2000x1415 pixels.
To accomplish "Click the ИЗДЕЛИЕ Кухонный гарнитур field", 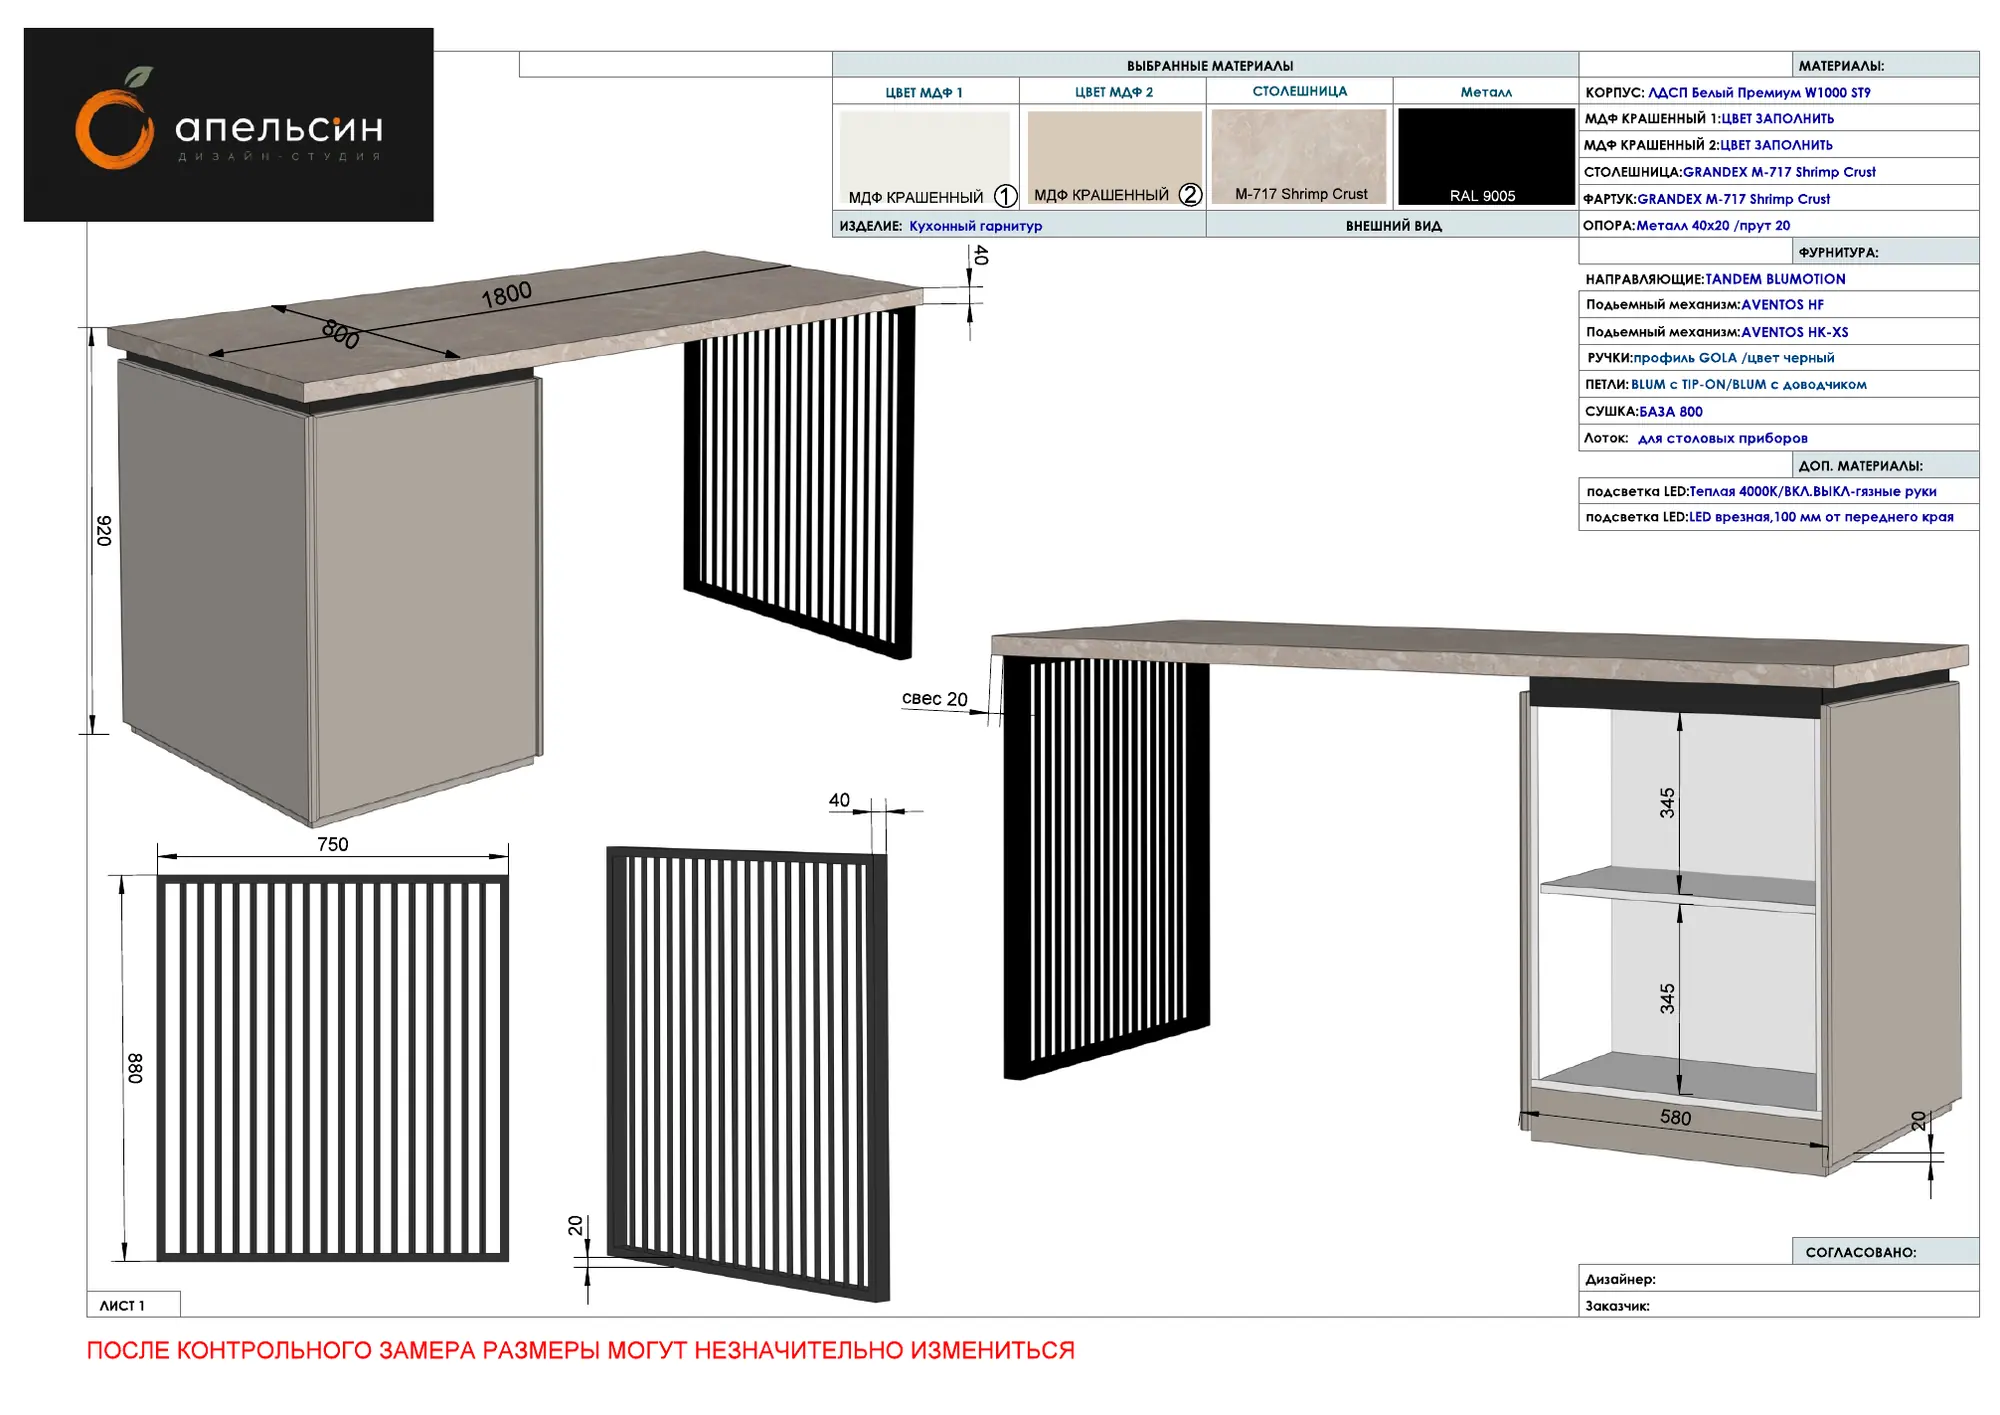I will coord(1019,225).
